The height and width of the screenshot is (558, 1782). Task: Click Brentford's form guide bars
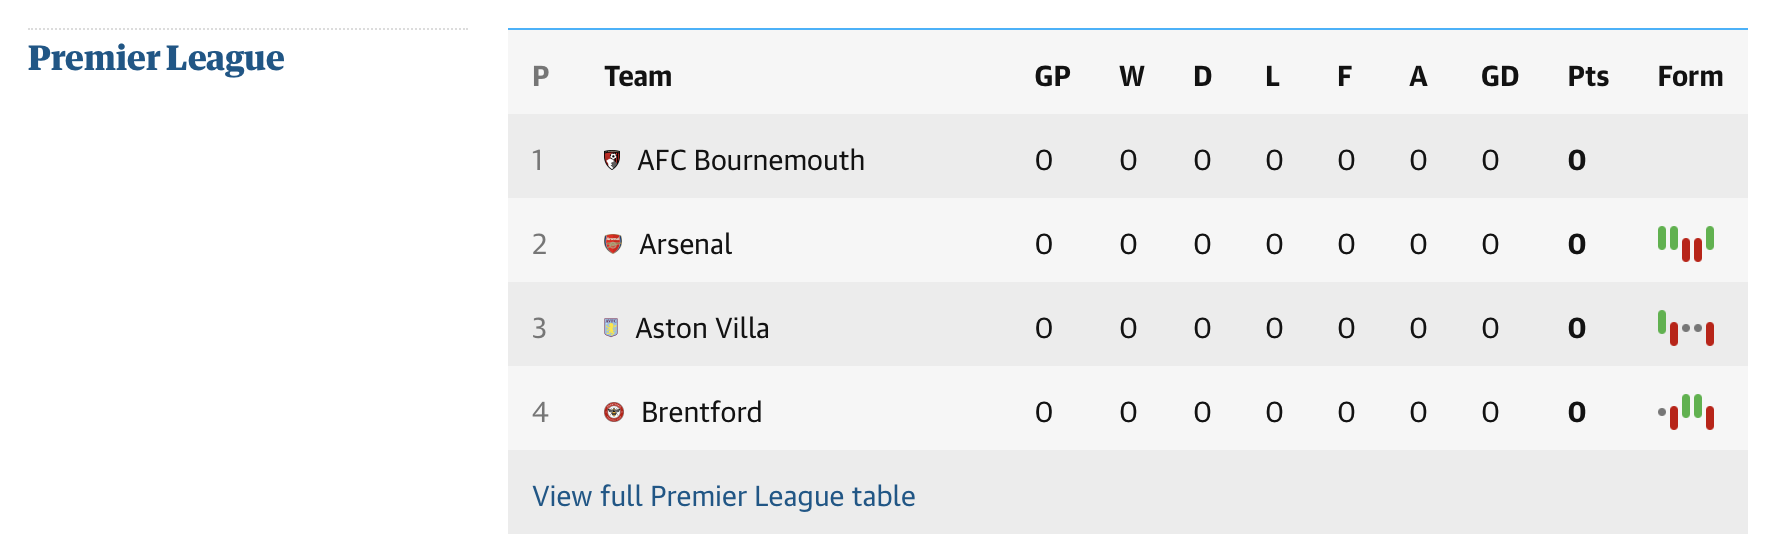pos(1685,412)
